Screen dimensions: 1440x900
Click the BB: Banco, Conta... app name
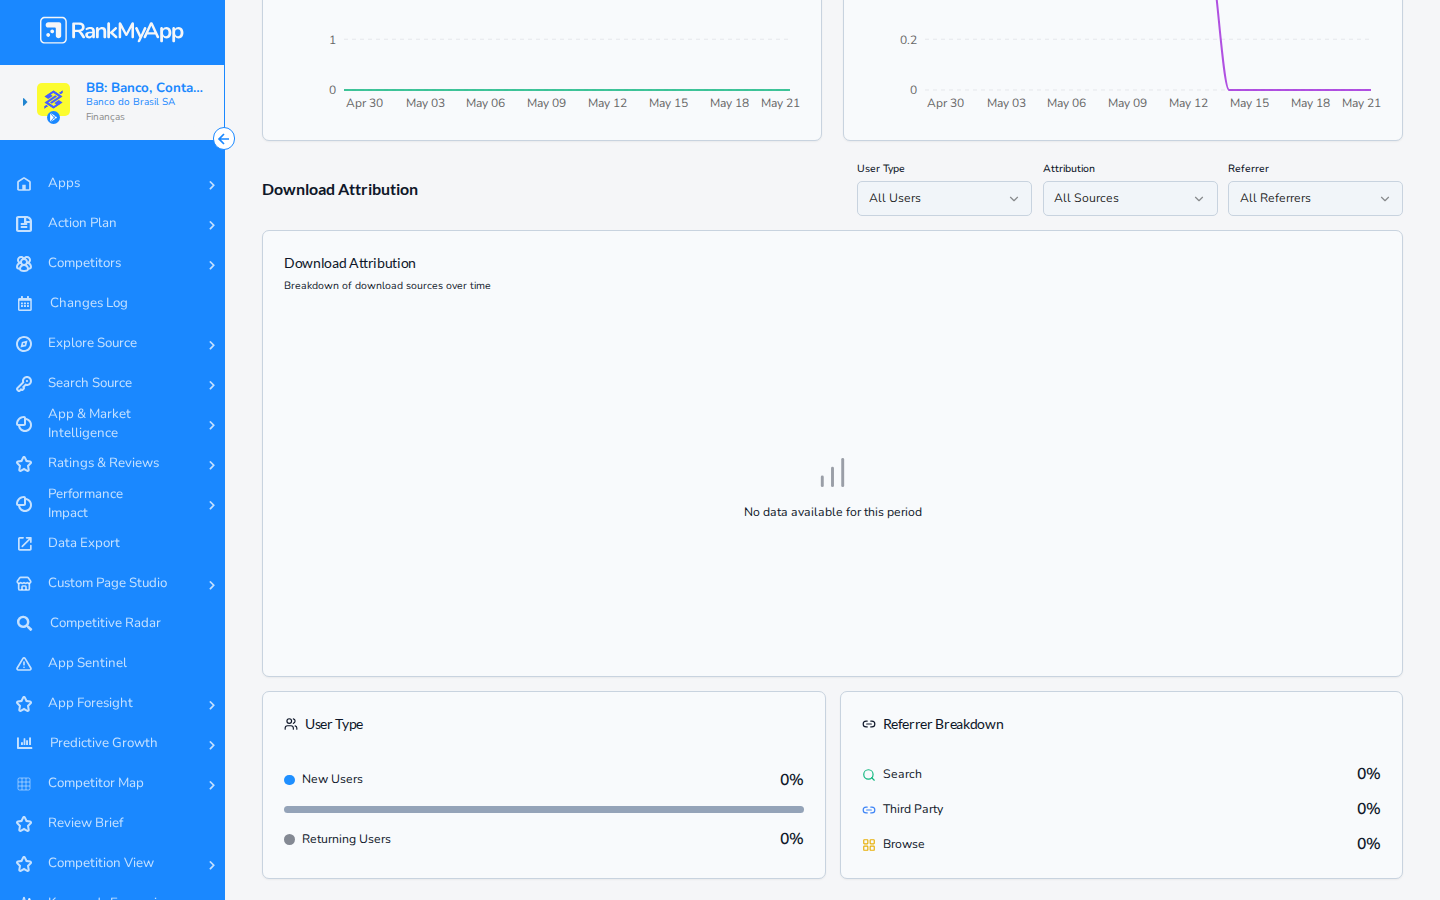[144, 87]
